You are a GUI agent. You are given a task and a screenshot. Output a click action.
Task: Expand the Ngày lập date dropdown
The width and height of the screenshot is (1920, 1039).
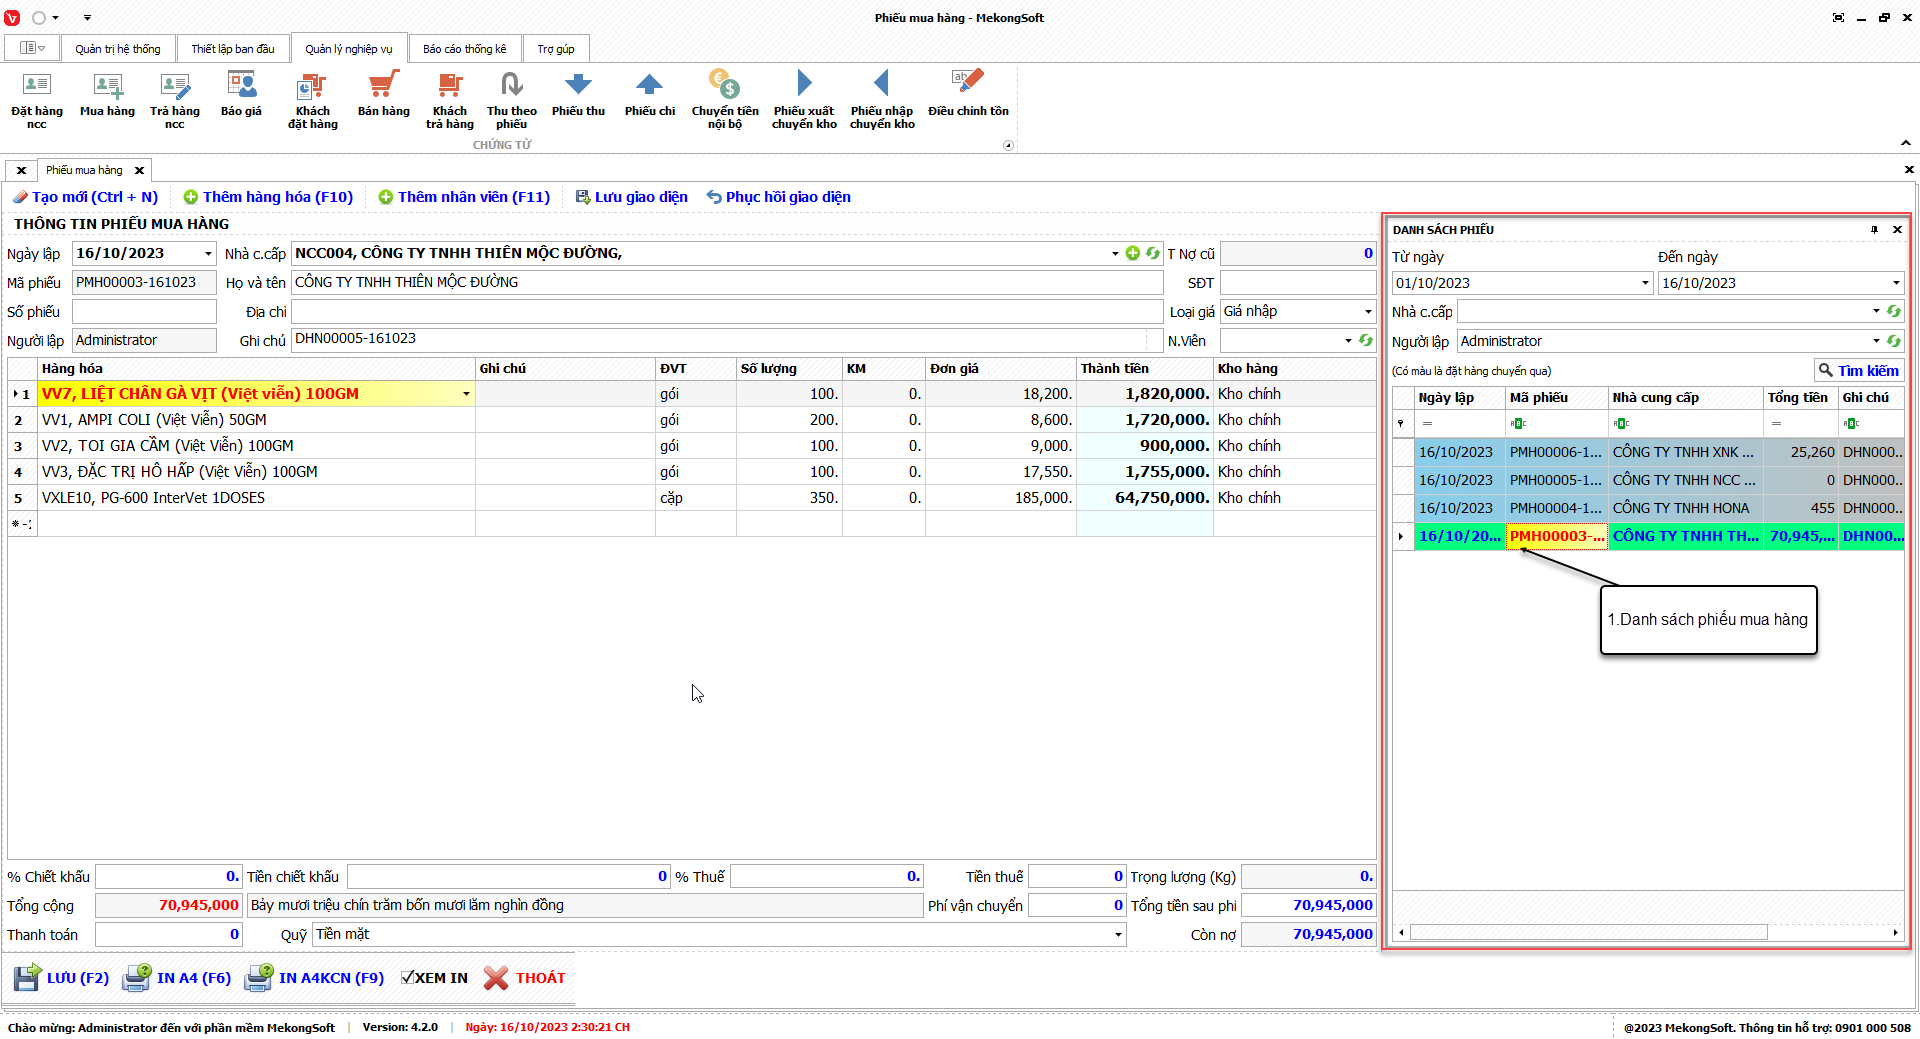pyautogui.click(x=208, y=254)
